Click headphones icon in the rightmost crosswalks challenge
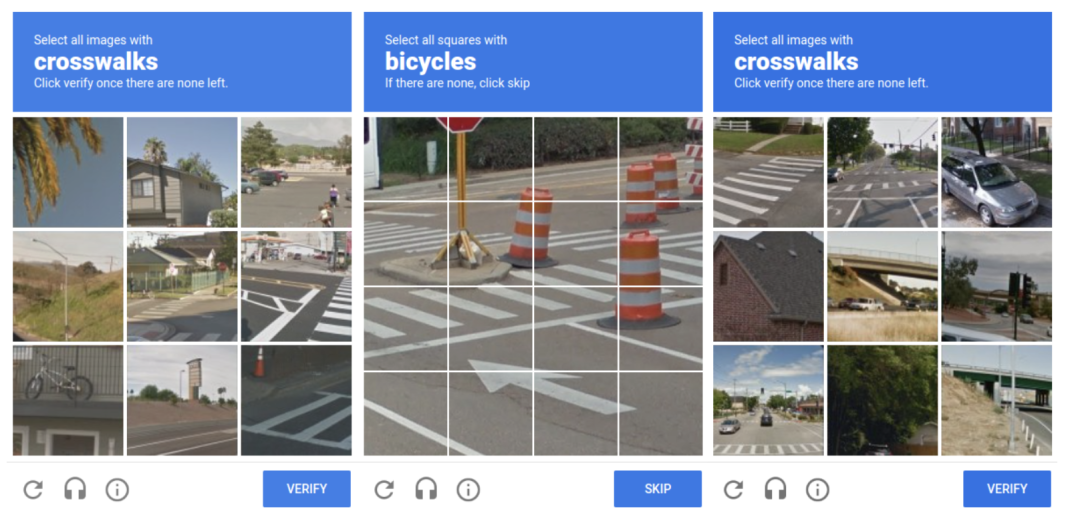 pyautogui.click(x=776, y=489)
